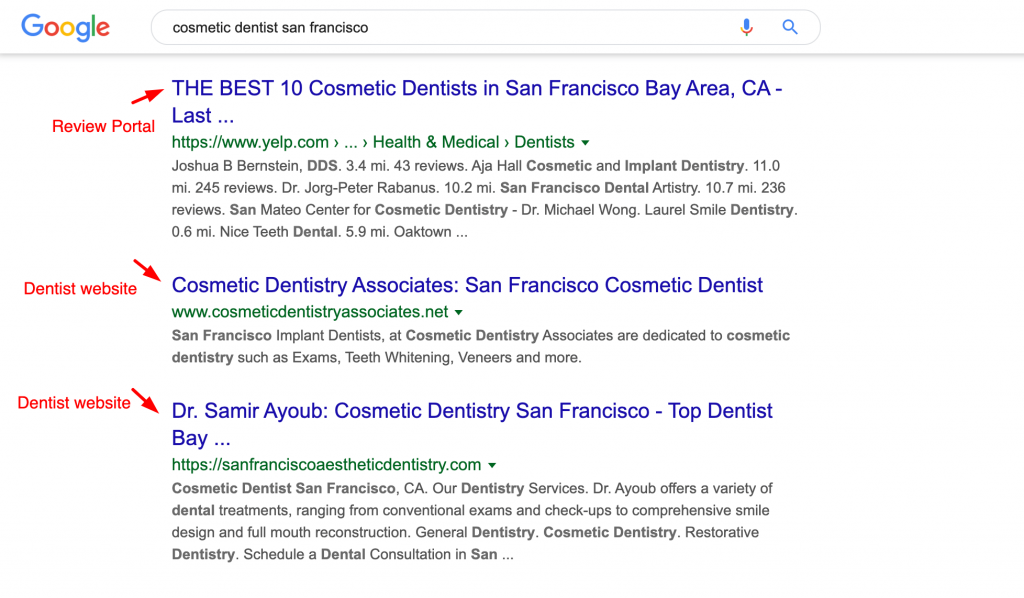The width and height of the screenshot is (1024, 598).
Task: Expand dropdown arrow beside sanfranciscoaestheticdentistry.com URL
Action: 492,465
